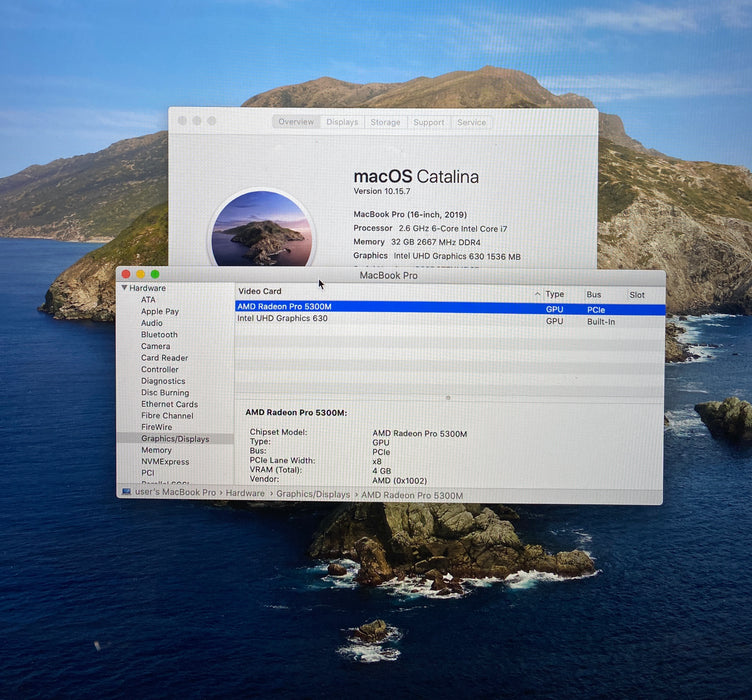
Task: Select Bluetooth in the sidebar
Action: [159, 334]
